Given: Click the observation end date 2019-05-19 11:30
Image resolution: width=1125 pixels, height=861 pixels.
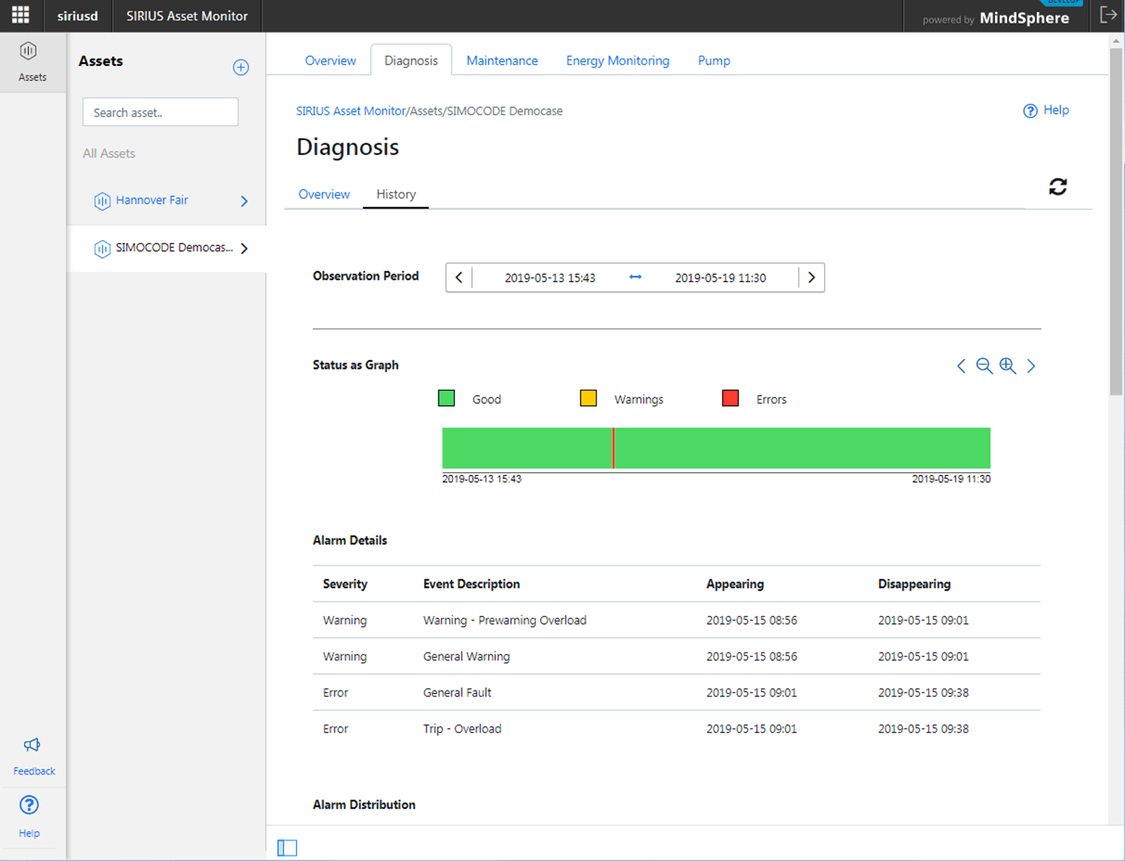Looking at the screenshot, I should (720, 278).
